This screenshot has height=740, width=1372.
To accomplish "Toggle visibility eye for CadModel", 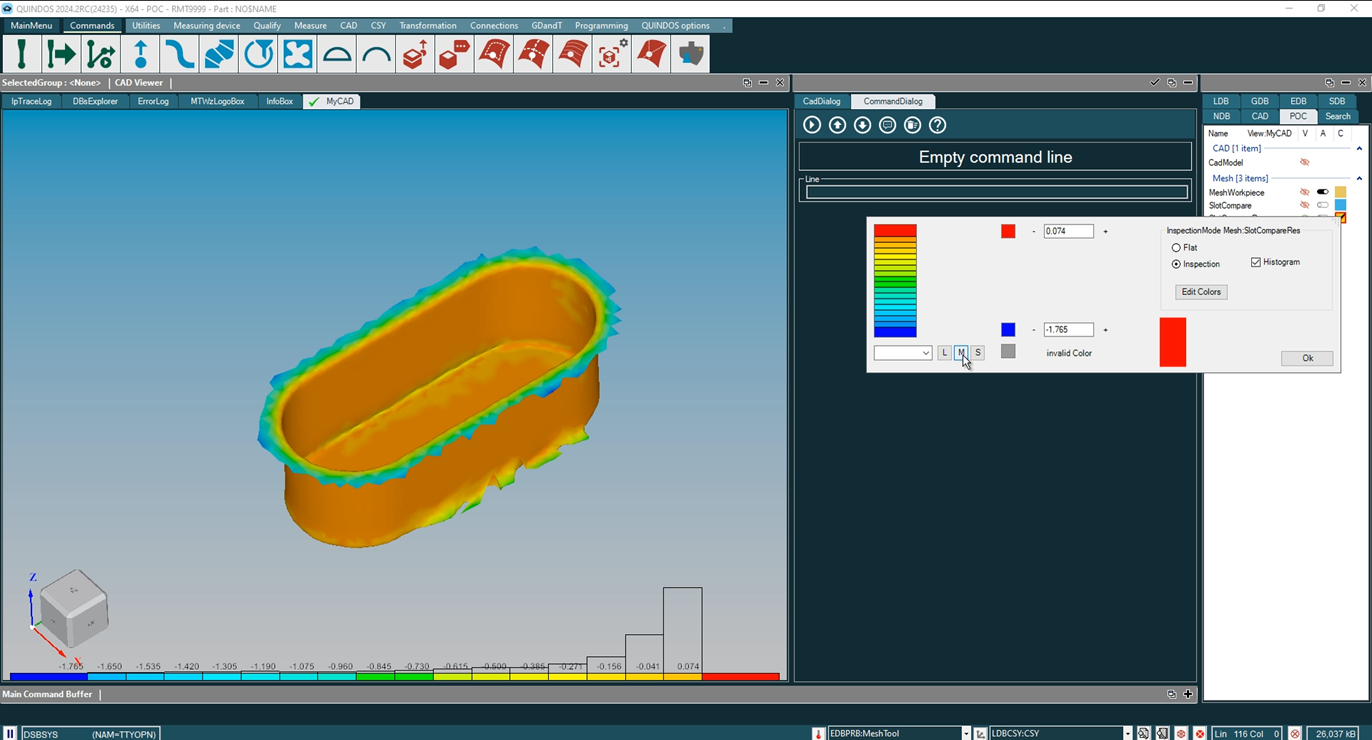I will coord(1304,162).
